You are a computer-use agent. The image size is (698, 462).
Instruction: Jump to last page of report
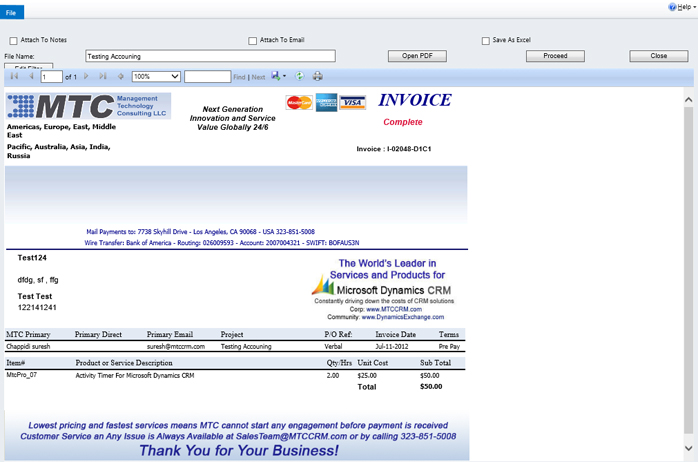pyautogui.click(x=102, y=76)
